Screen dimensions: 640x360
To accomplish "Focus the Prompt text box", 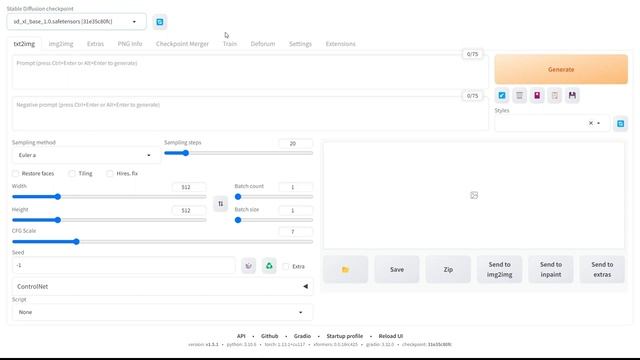I will [250, 72].
